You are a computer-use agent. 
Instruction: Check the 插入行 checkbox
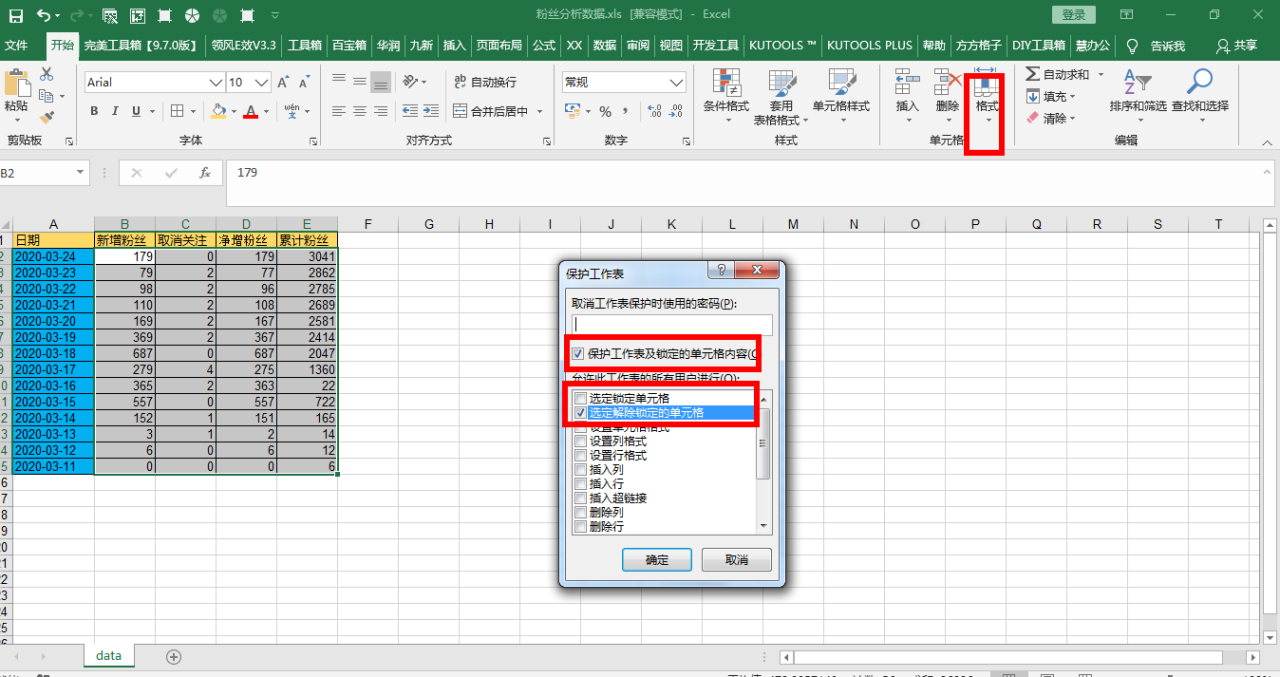coord(581,484)
